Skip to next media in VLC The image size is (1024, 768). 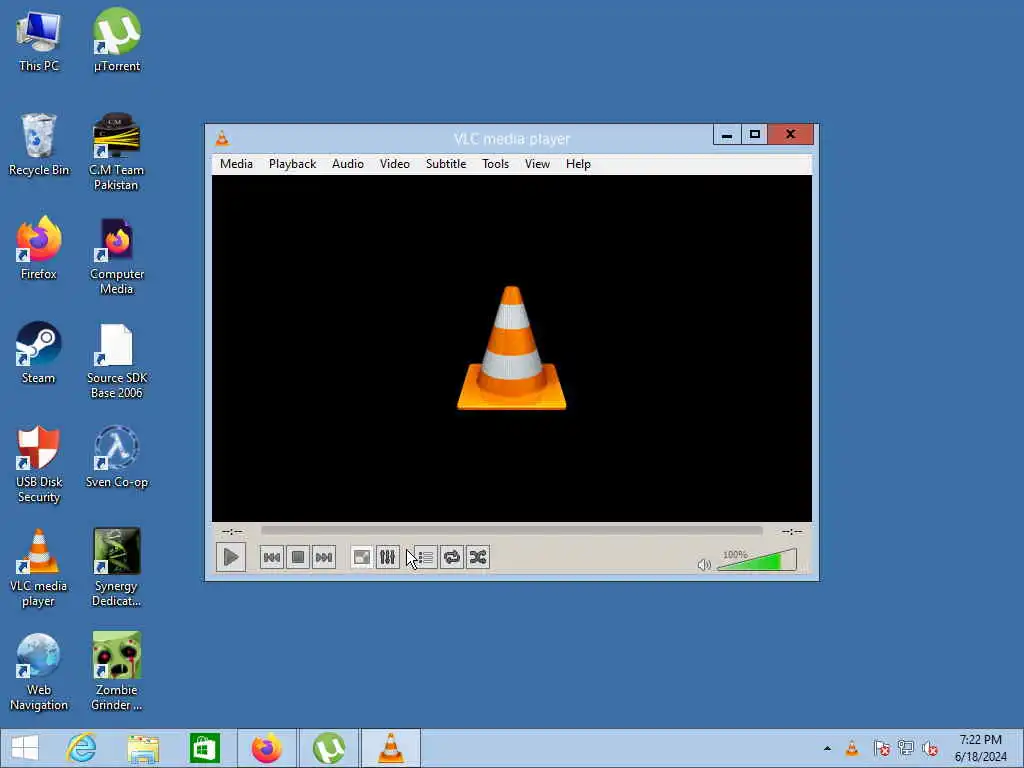[x=324, y=557]
